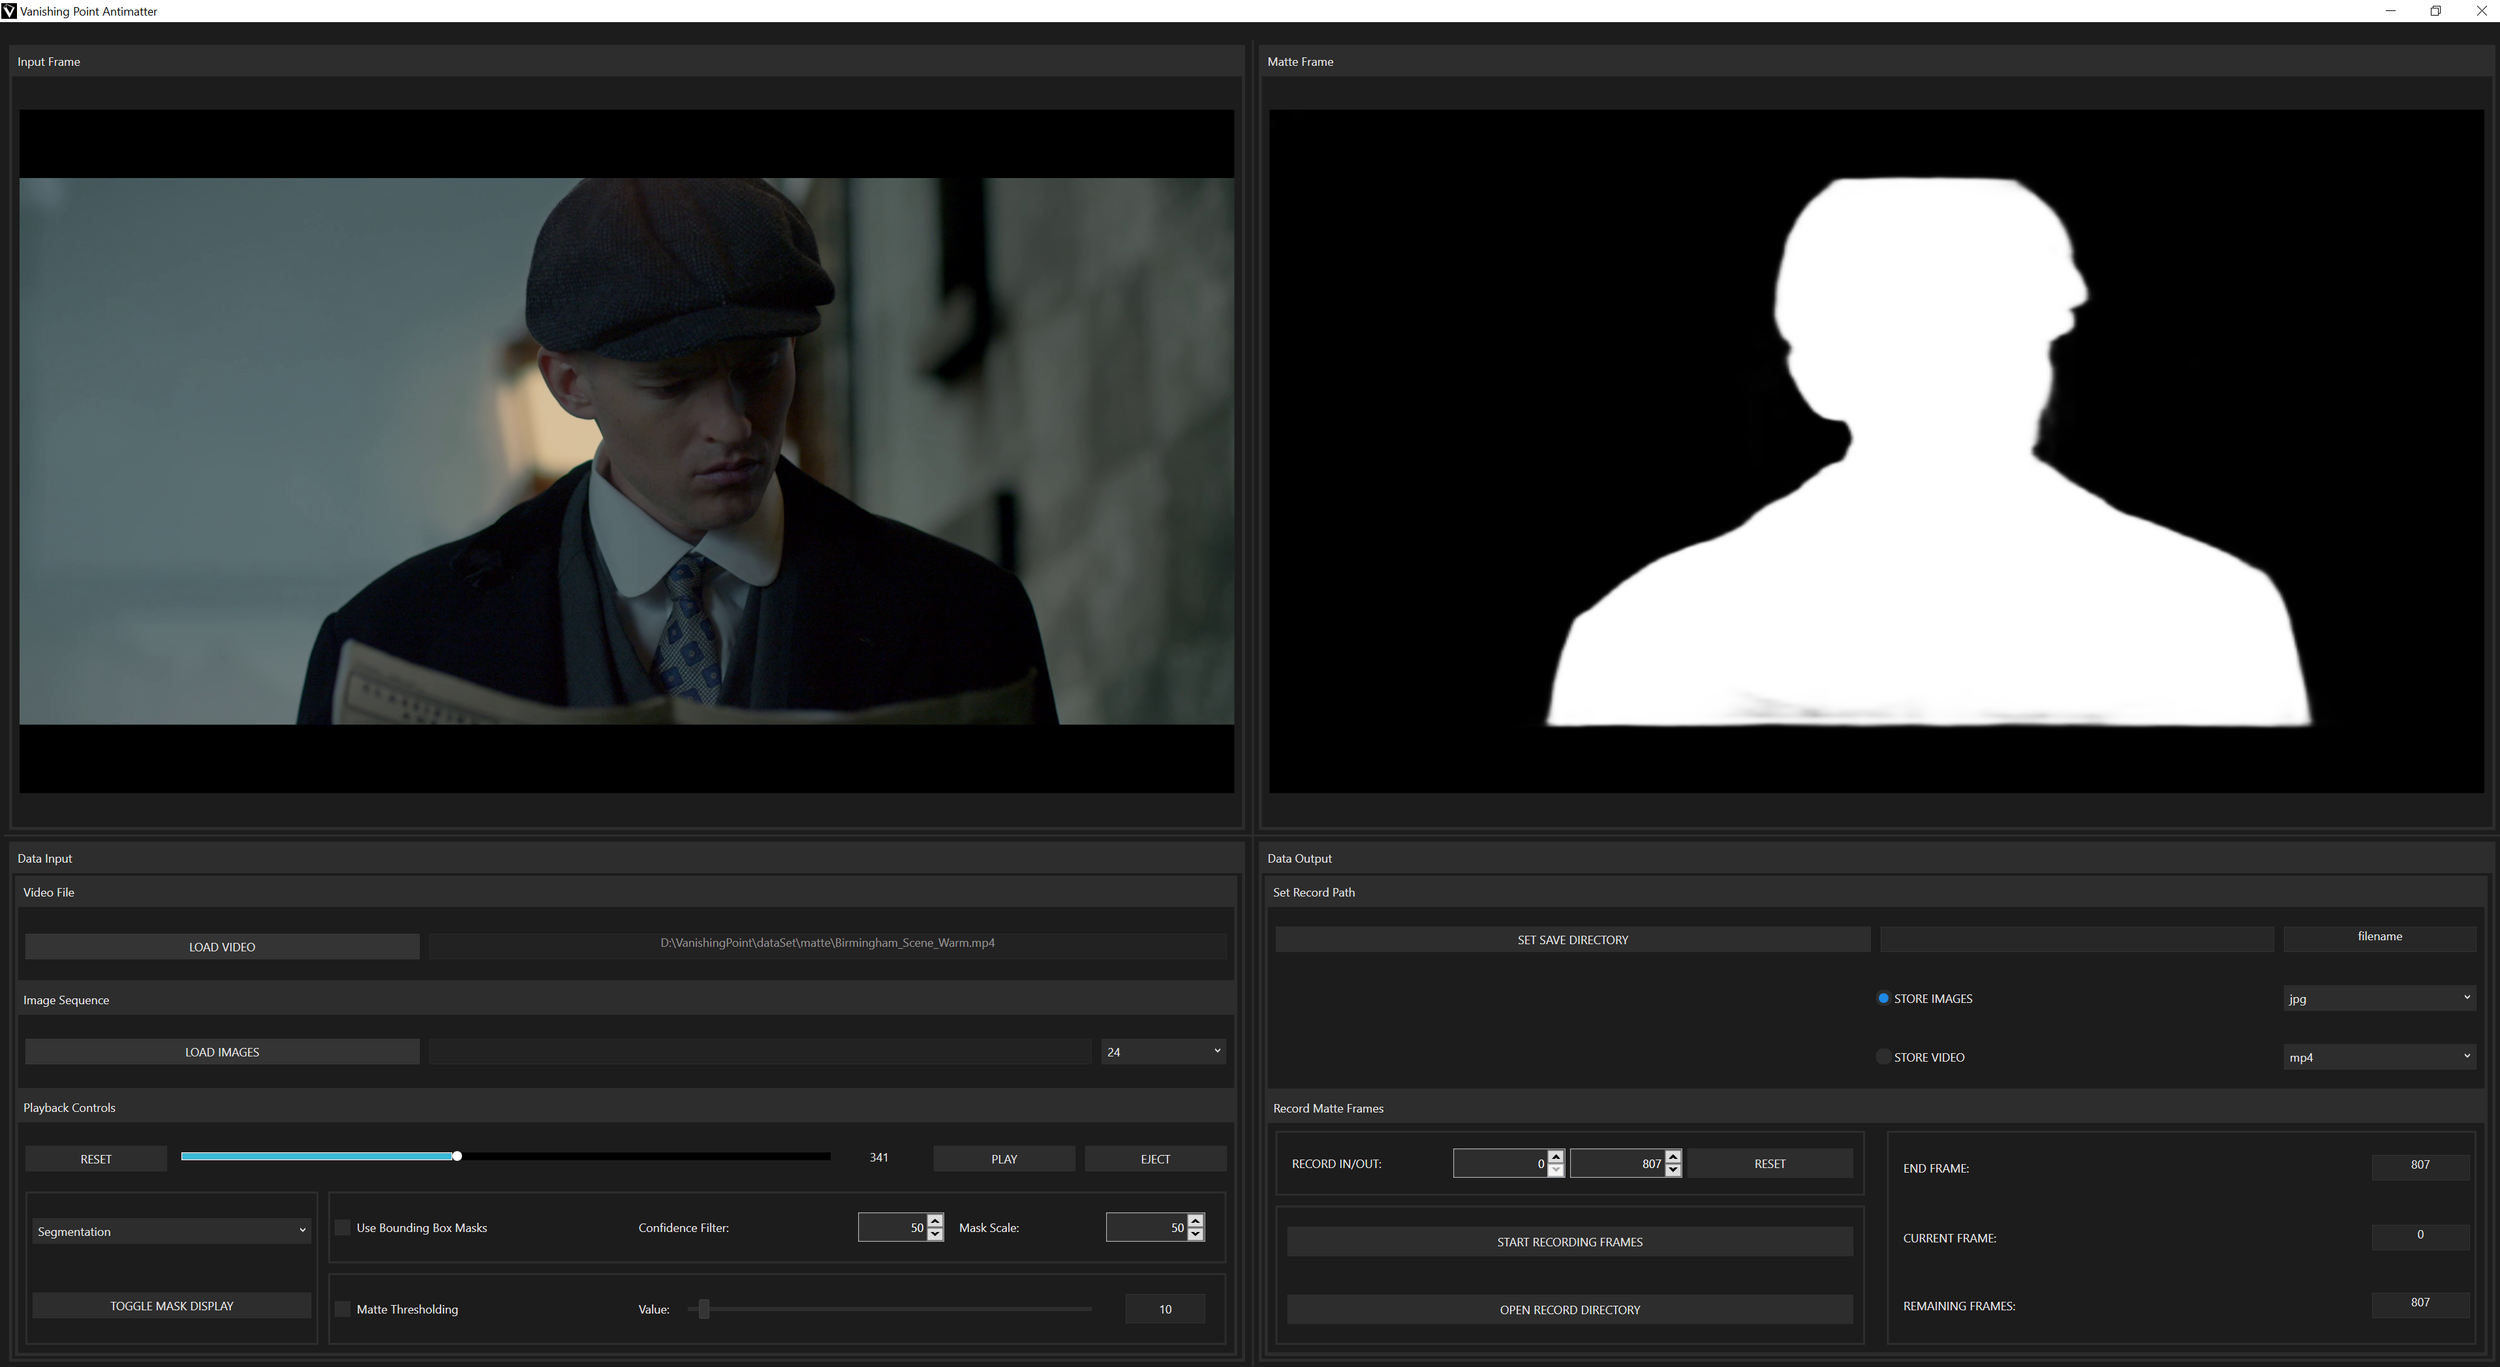Click the END FRAME value 807

click(x=2420, y=1165)
